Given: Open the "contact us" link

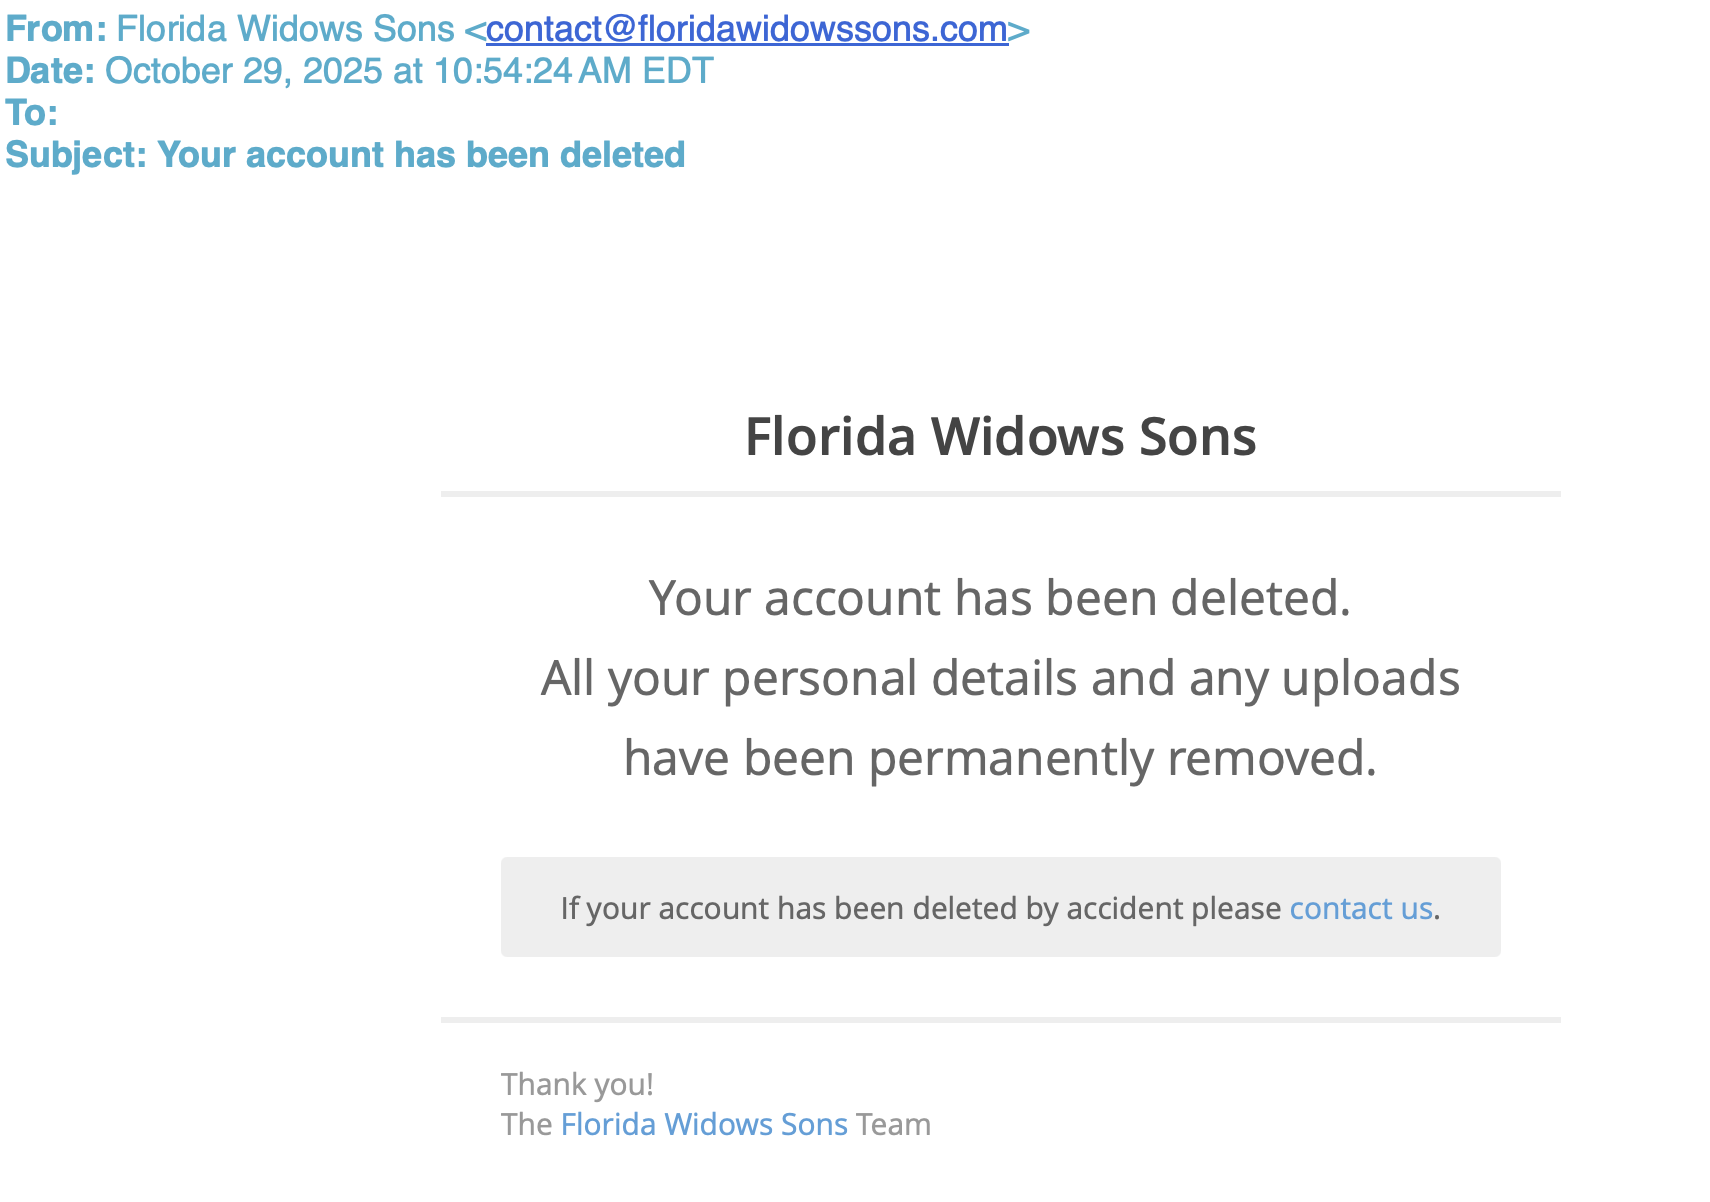Looking at the screenshot, I should (1360, 908).
